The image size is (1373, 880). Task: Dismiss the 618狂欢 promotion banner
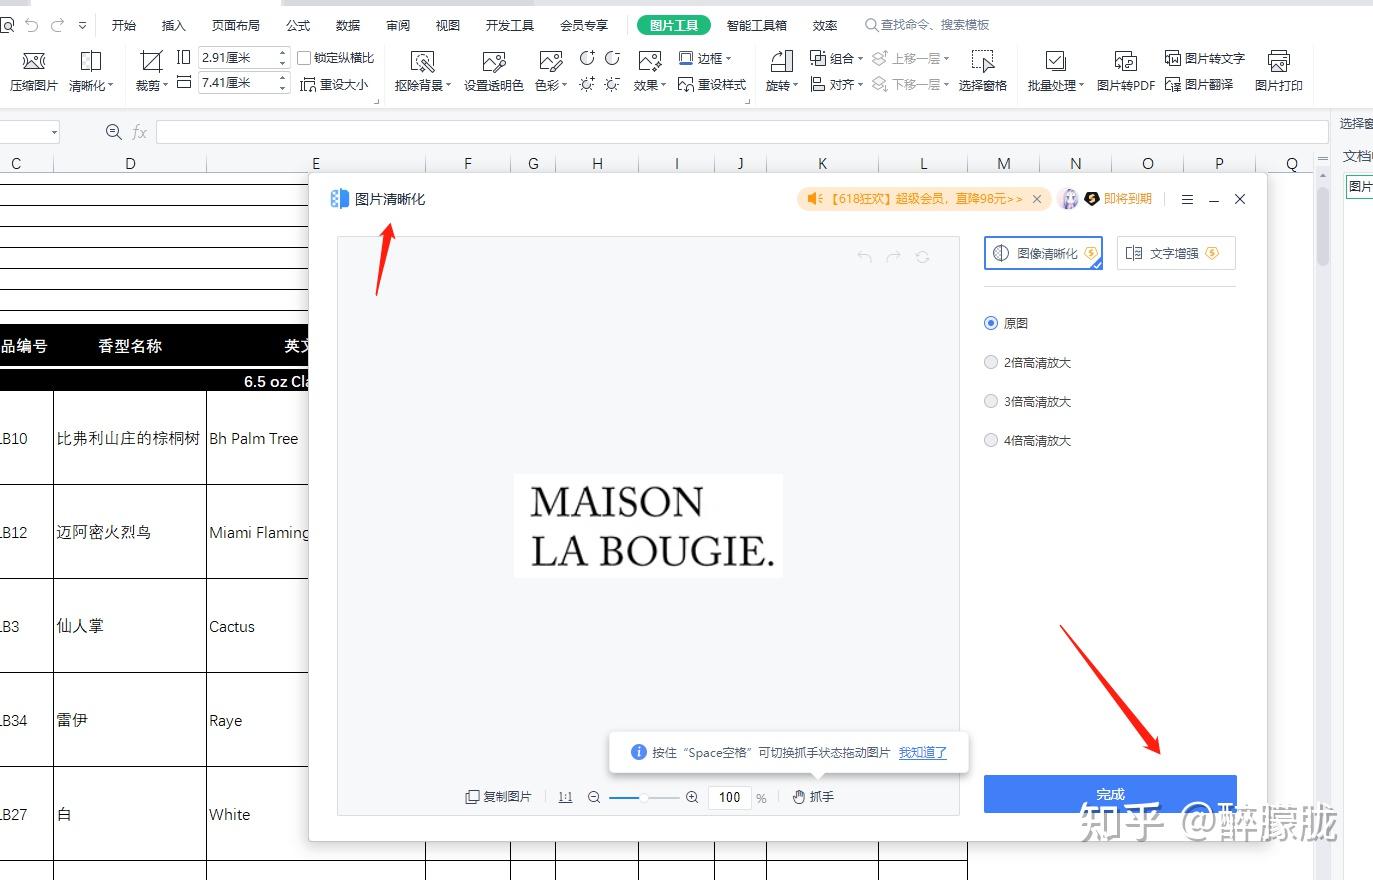click(1037, 199)
